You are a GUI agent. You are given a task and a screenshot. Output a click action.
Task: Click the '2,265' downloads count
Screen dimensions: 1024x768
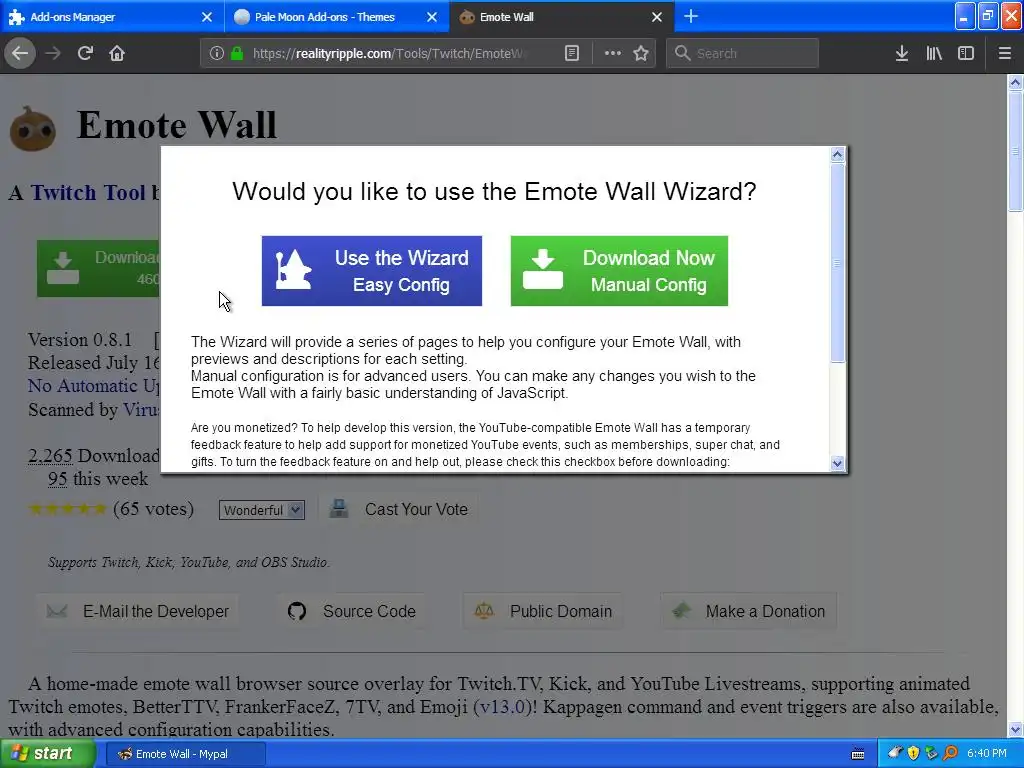click(x=50, y=456)
